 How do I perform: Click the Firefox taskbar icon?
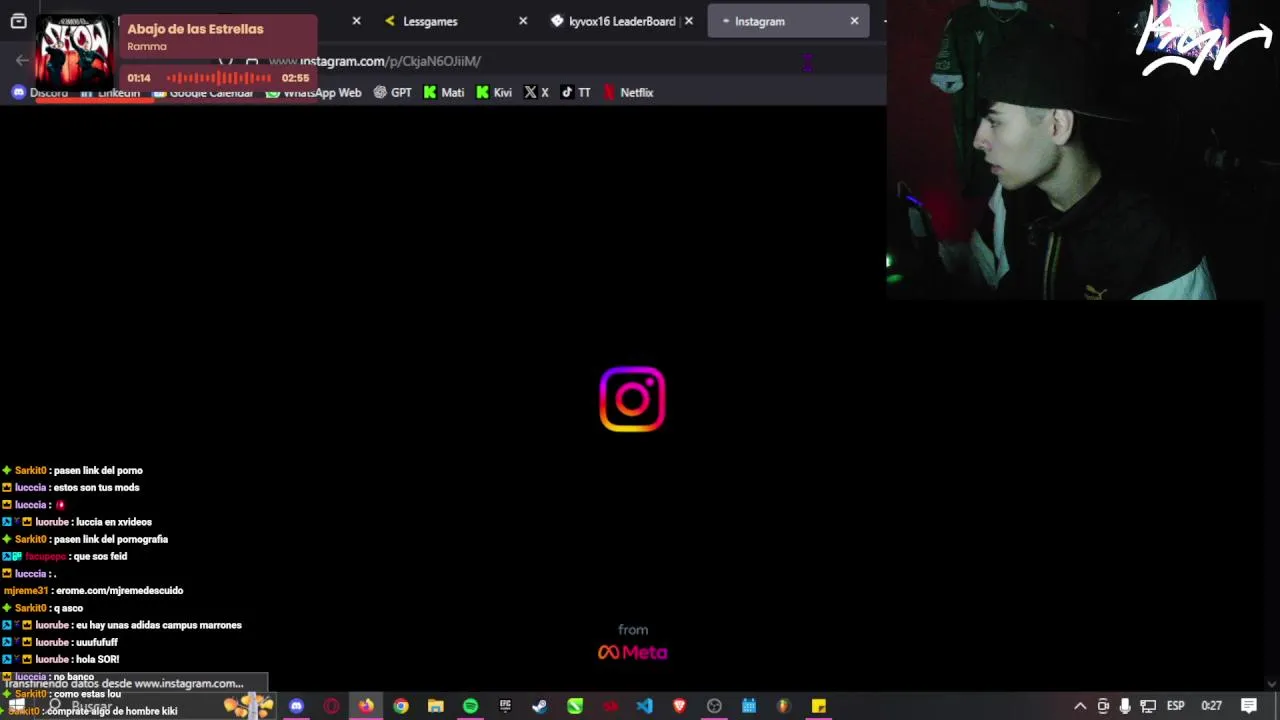(x=366, y=706)
